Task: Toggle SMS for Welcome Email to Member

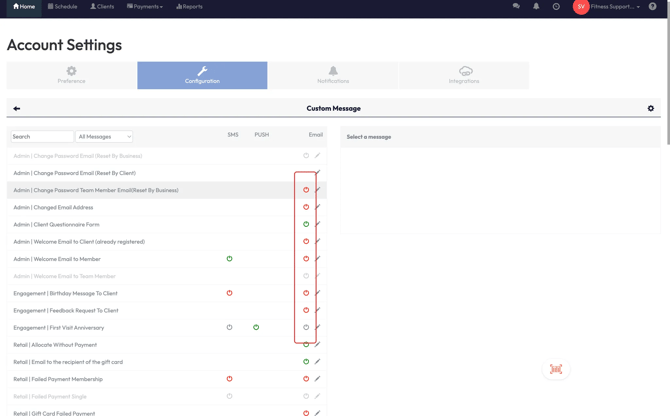Action: [x=229, y=259]
